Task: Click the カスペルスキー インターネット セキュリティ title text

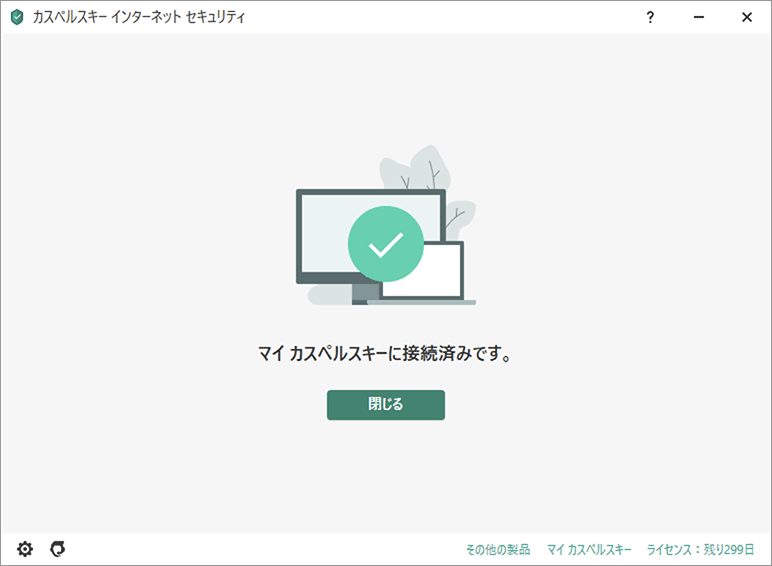Action: (139, 17)
